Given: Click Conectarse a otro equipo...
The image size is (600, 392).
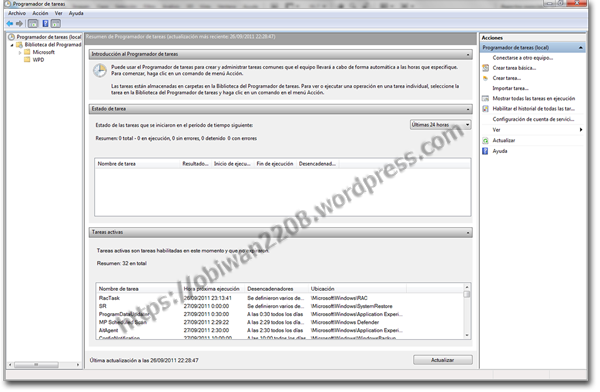Looking at the screenshot, I should pyautogui.click(x=523, y=58).
